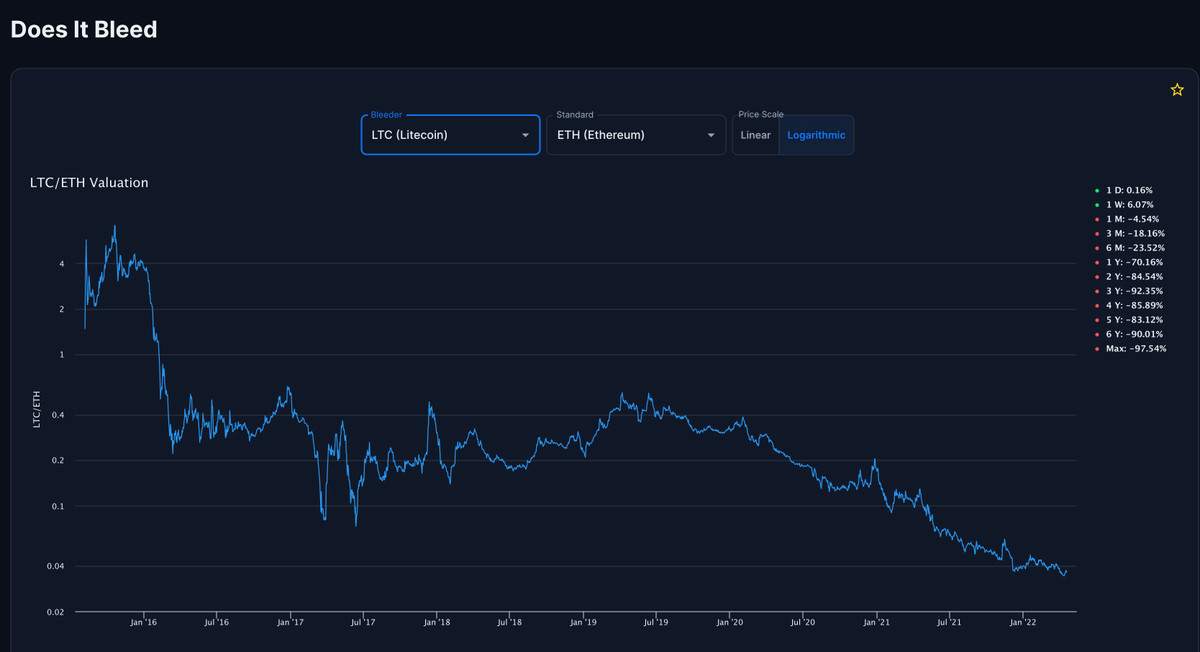
Task: Switch price scale to Linear
Action: point(755,135)
